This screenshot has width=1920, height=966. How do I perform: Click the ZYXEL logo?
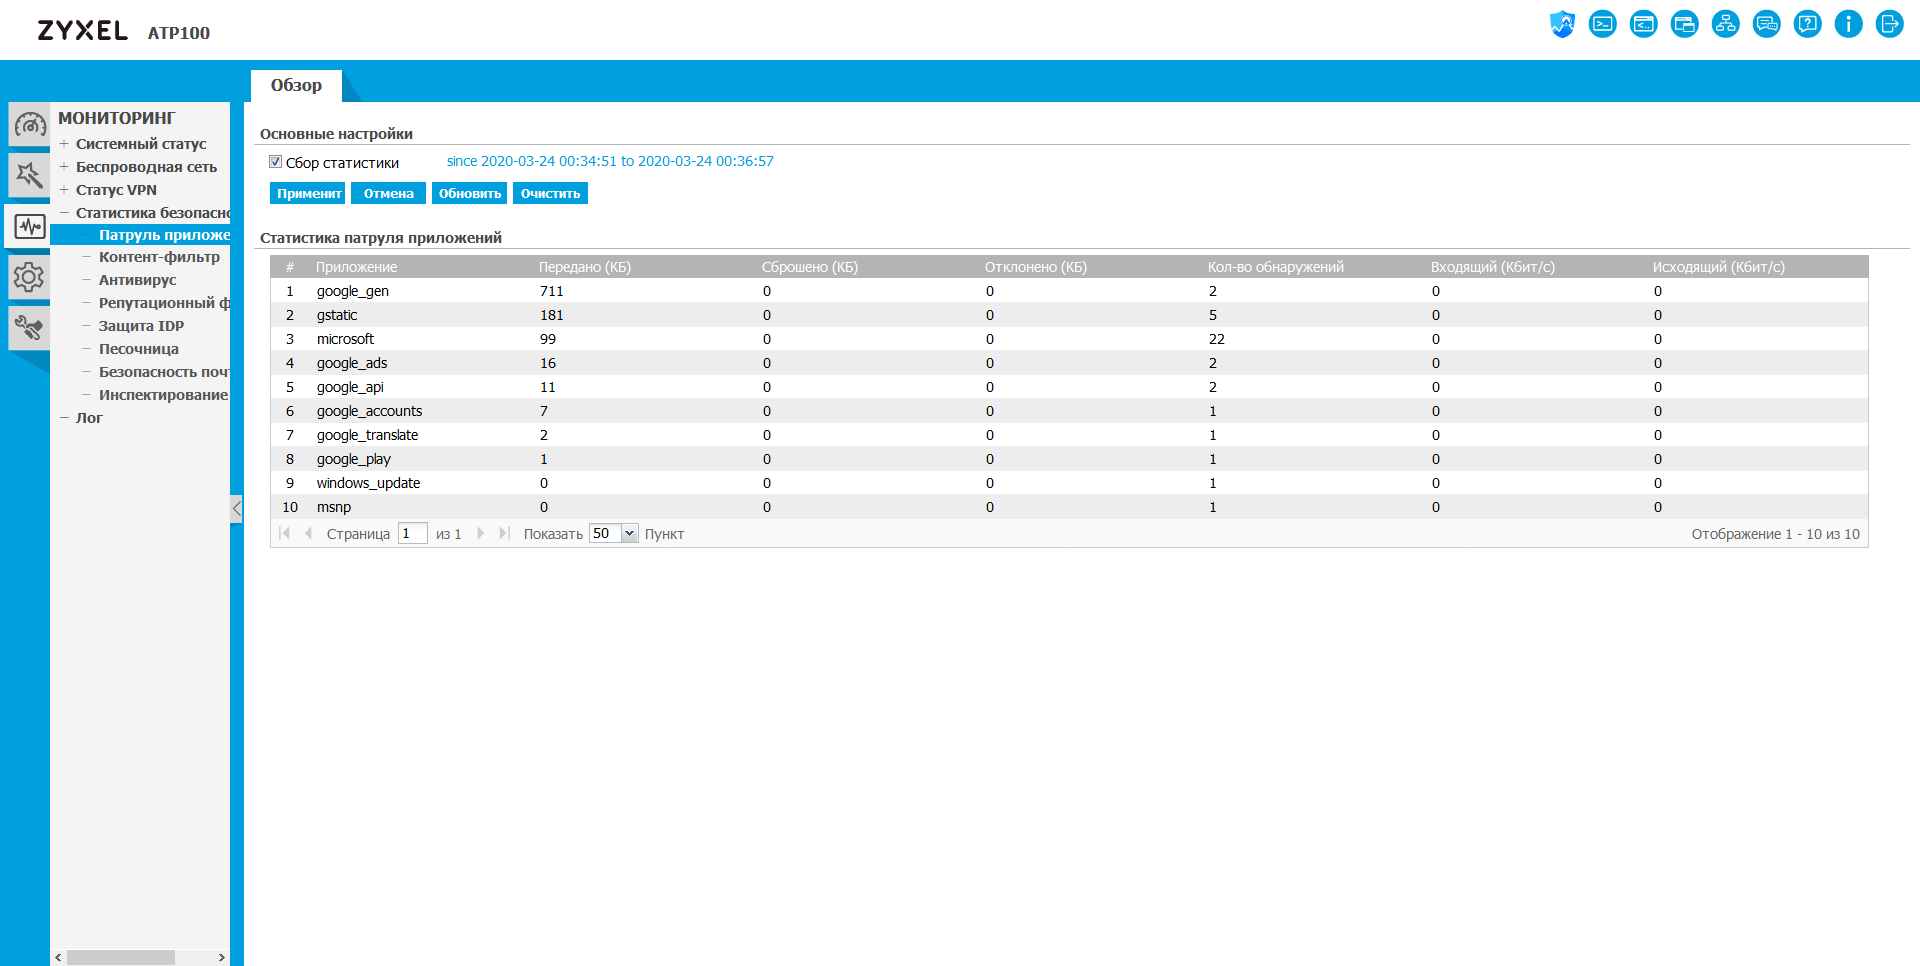click(x=83, y=31)
